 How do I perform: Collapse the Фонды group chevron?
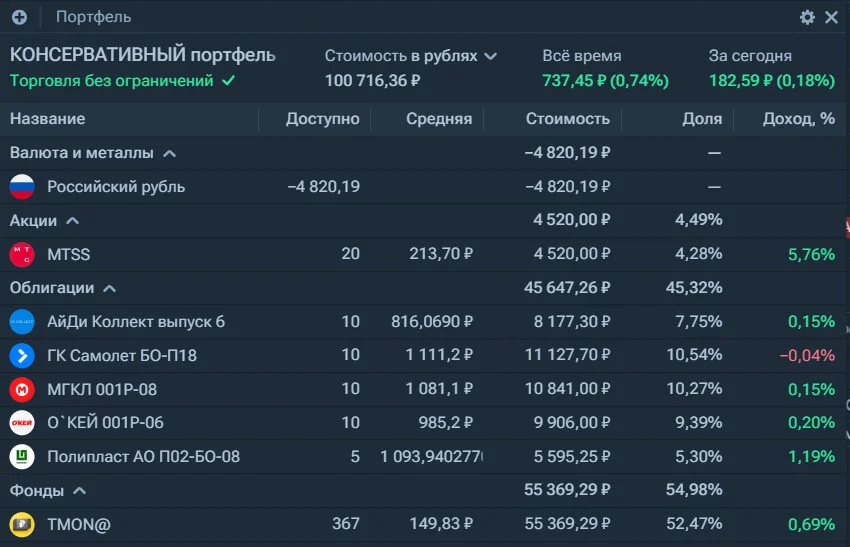[80, 491]
